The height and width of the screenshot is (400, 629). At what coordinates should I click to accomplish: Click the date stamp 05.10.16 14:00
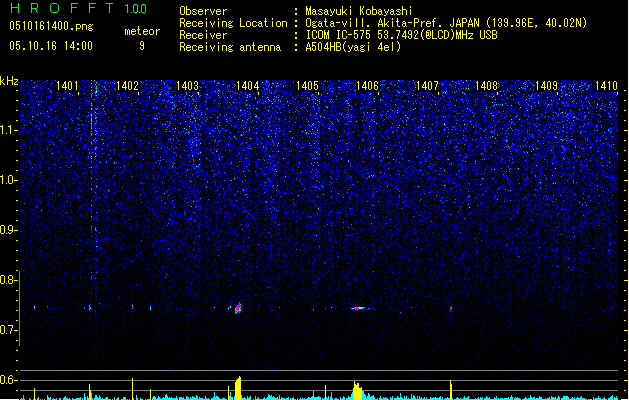[x=51, y=46]
